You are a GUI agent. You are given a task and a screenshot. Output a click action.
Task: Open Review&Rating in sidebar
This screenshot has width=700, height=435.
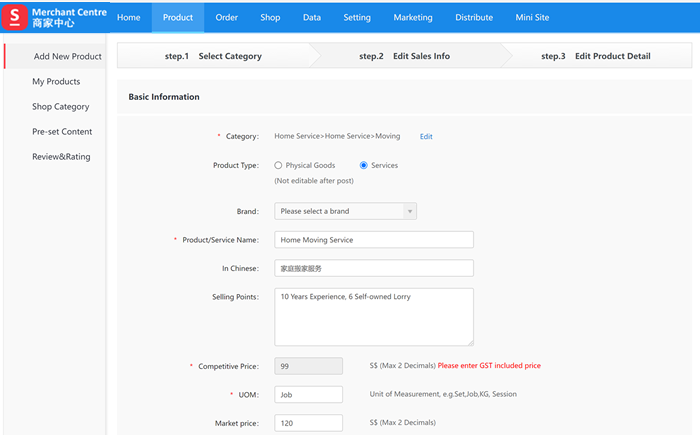[x=61, y=156]
